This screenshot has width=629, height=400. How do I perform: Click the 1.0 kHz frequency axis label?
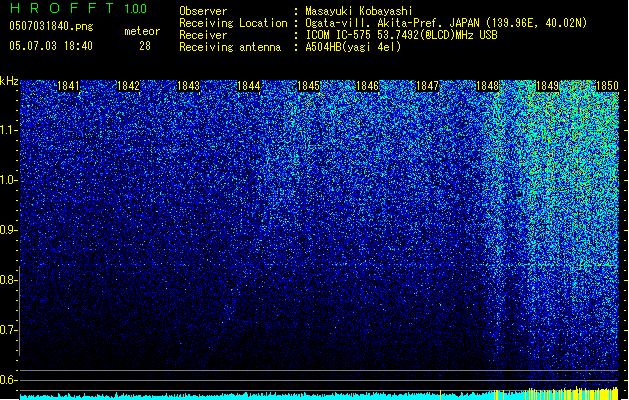click(x=9, y=180)
